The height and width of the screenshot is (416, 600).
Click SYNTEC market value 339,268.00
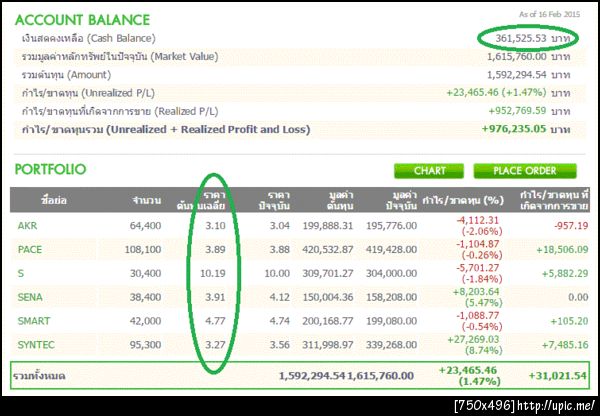pyautogui.click(x=391, y=344)
